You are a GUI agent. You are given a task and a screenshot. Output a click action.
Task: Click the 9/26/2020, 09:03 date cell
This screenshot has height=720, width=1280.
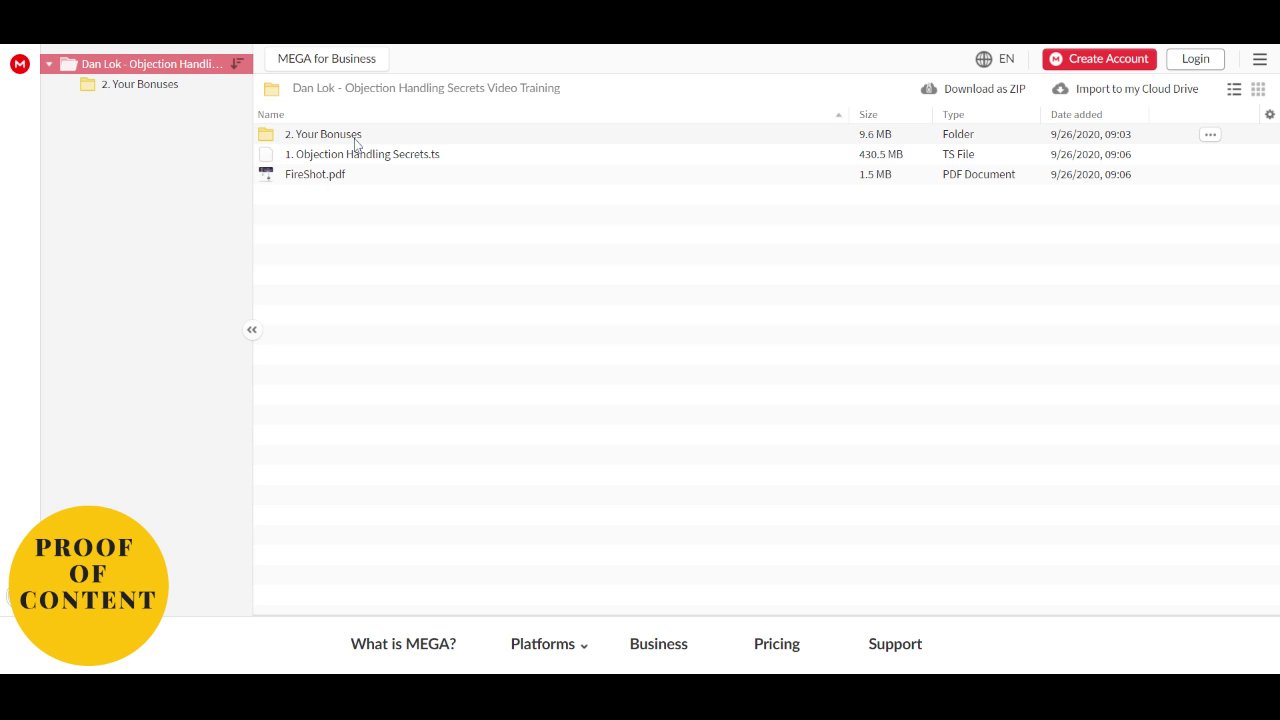[1090, 134]
